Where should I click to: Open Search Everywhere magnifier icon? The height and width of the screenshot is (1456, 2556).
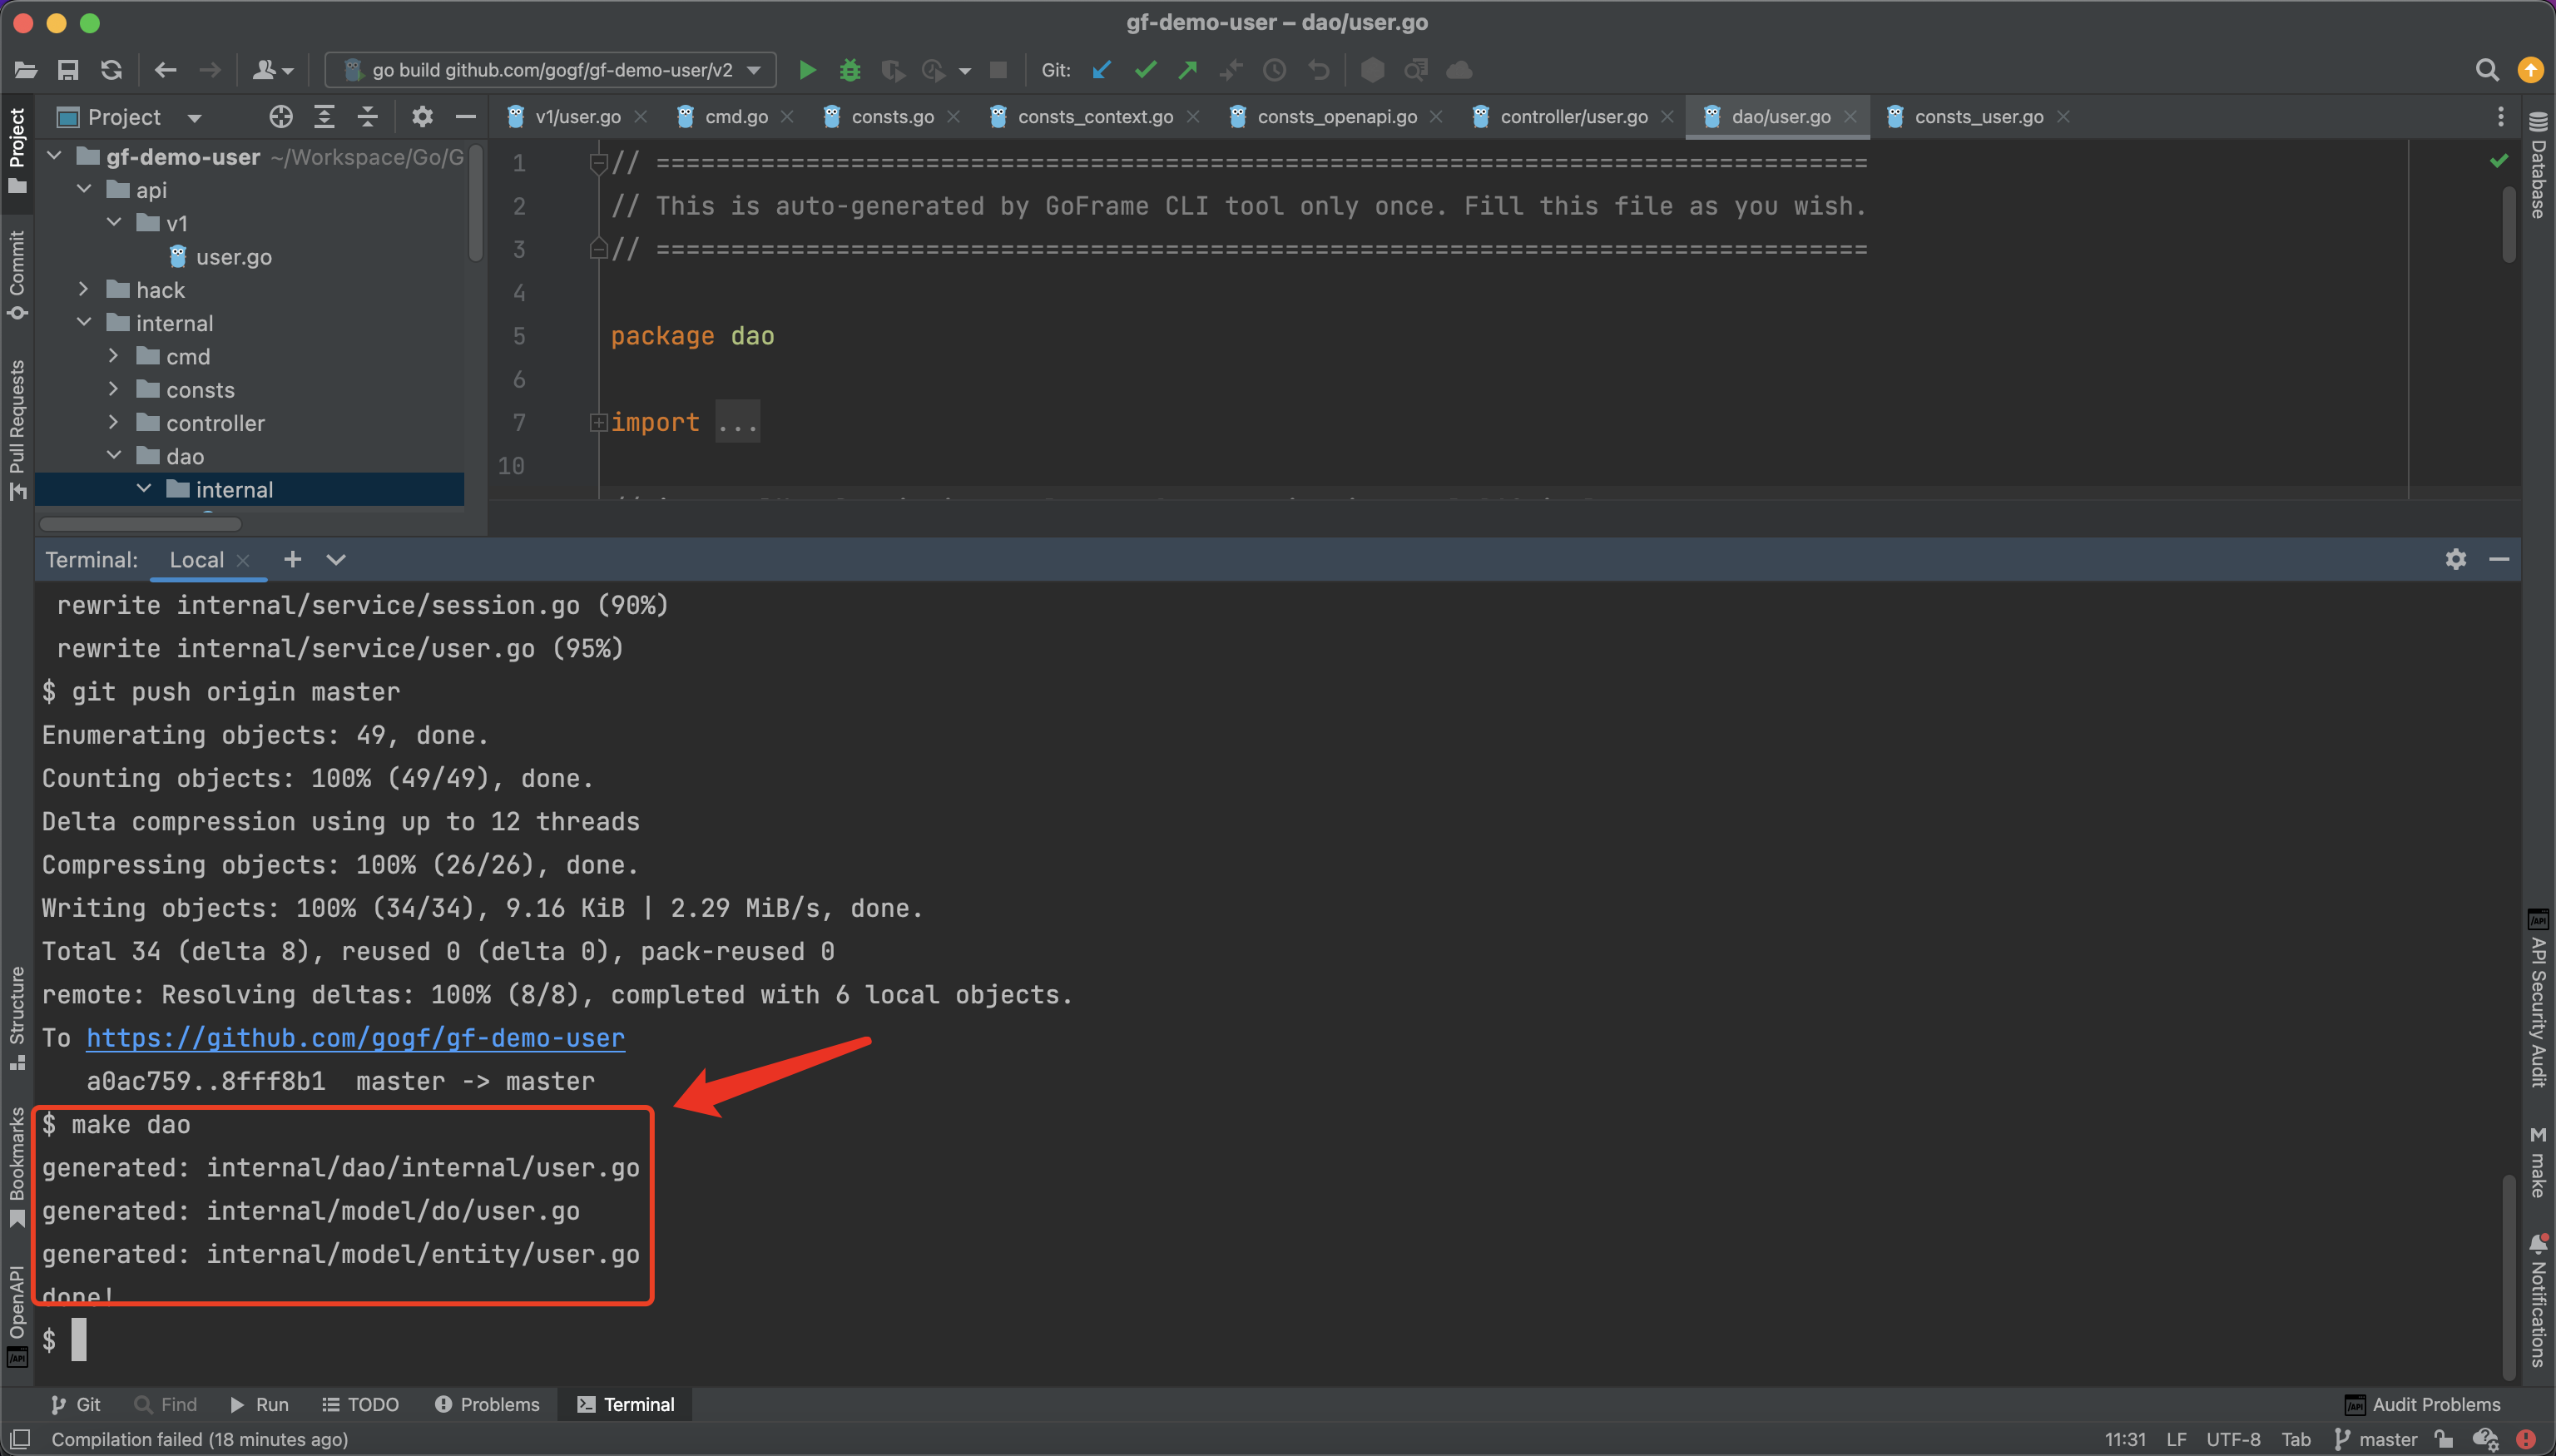[2486, 70]
